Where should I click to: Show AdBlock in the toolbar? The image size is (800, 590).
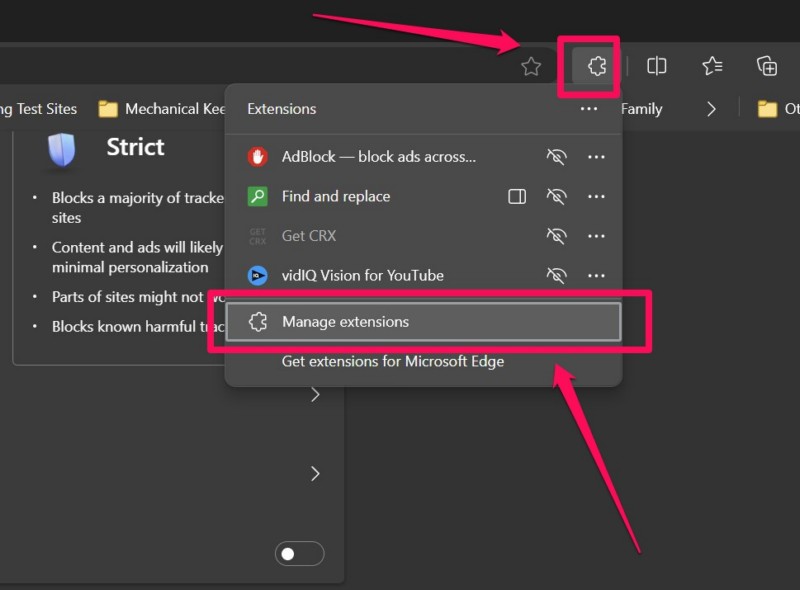click(556, 156)
